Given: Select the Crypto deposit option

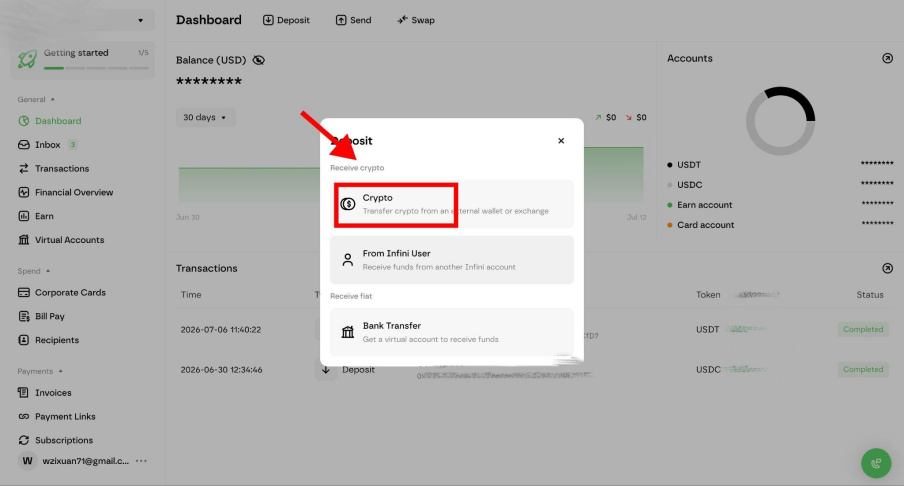Looking at the screenshot, I should (x=451, y=204).
